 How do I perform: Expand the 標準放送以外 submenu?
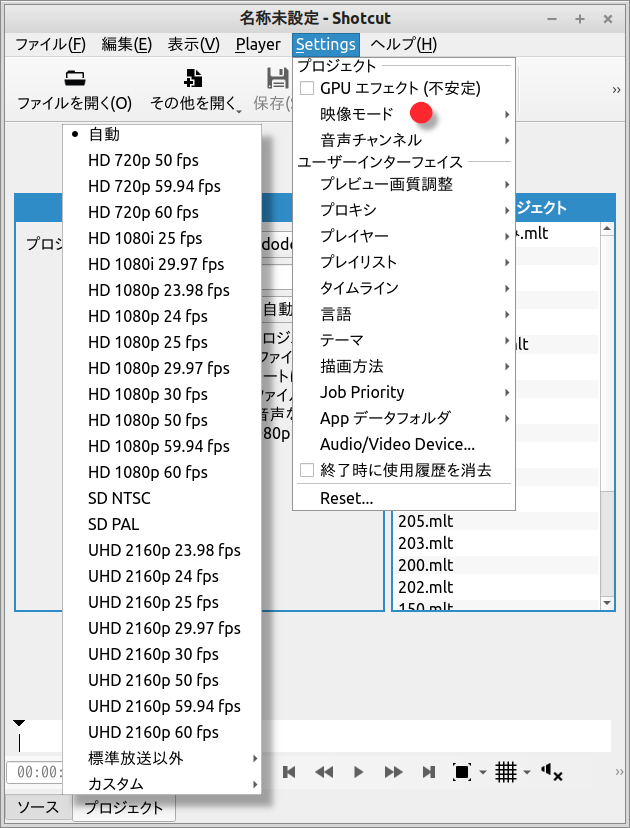(136, 758)
